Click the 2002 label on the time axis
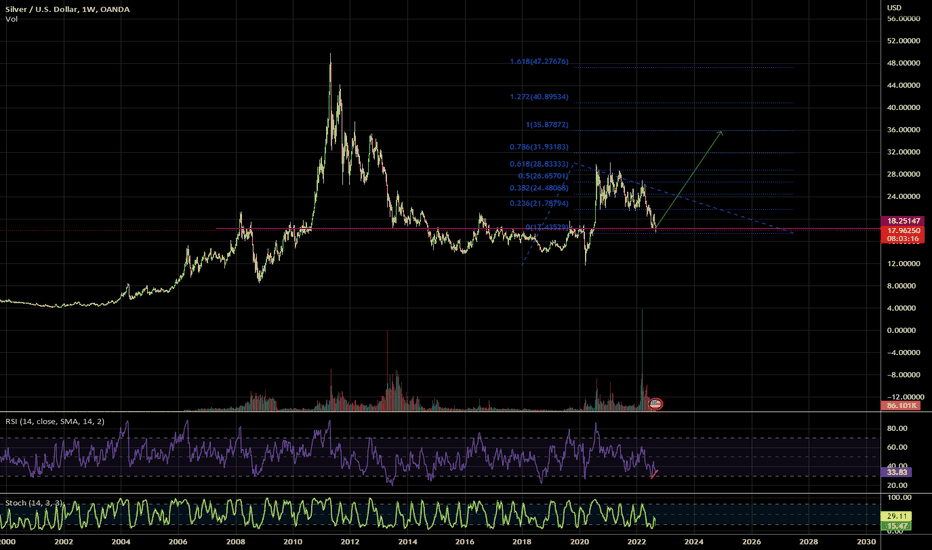Screen dimensions: 932x550 [x=64, y=542]
